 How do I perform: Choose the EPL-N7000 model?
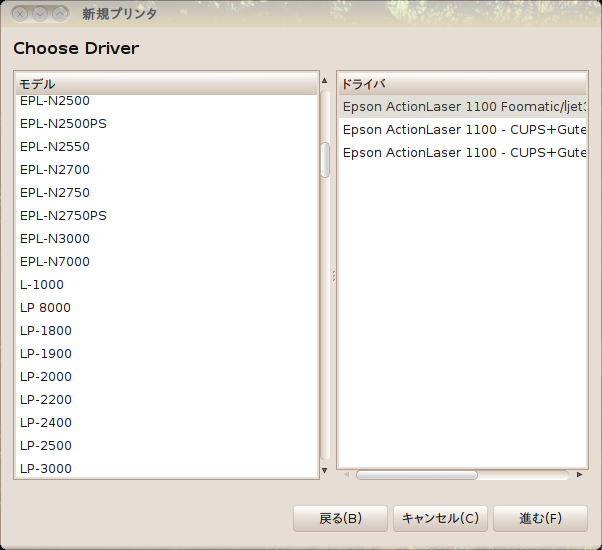coord(167,262)
